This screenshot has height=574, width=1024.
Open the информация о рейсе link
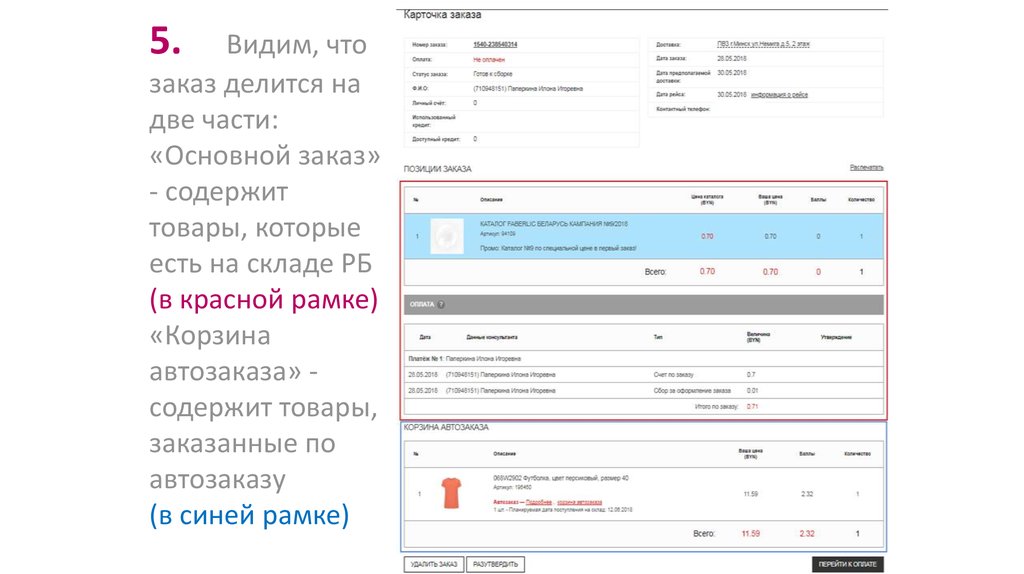coord(779,95)
